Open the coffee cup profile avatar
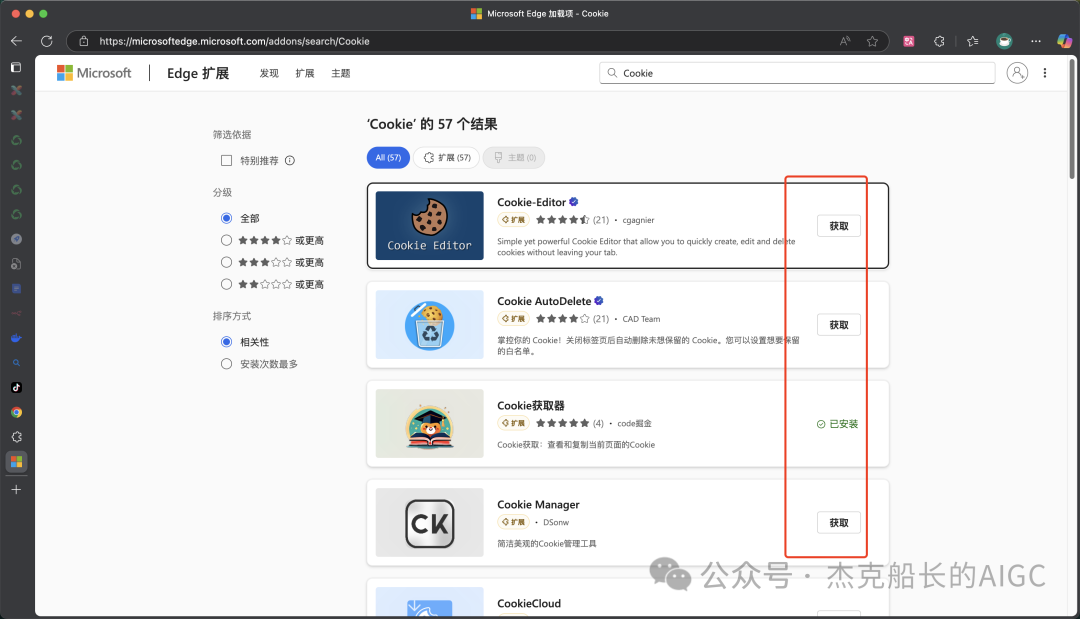1080x619 pixels. click(x=1004, y=41)
